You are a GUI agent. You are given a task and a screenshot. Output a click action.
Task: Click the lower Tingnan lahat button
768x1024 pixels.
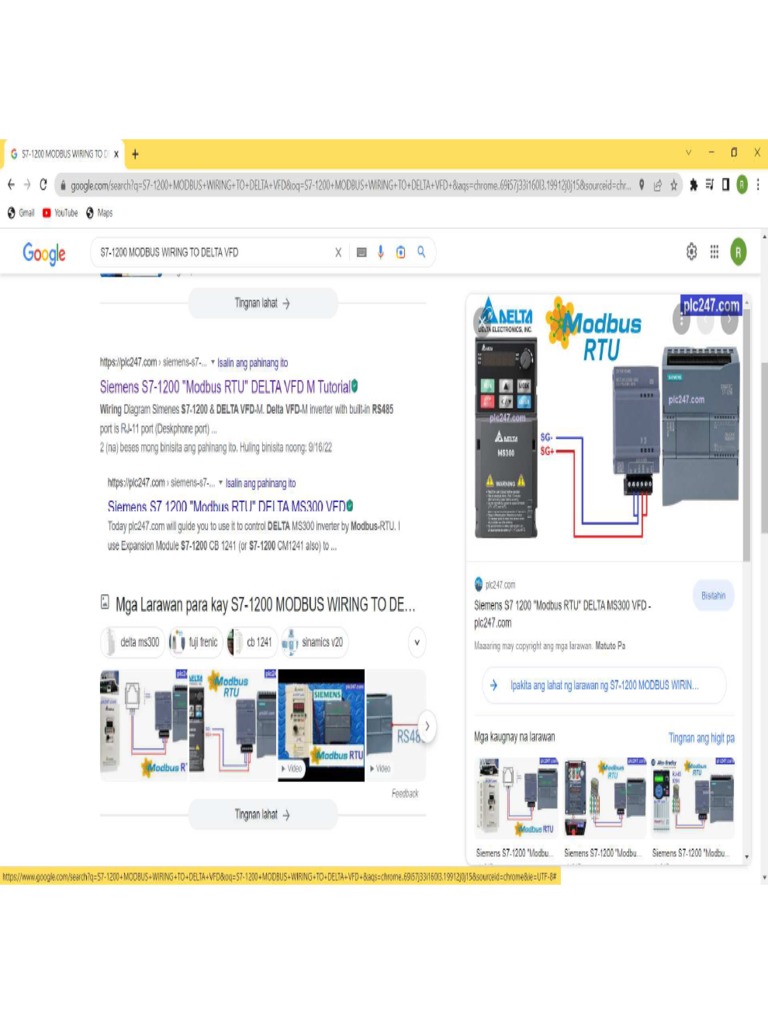point(263,815)
